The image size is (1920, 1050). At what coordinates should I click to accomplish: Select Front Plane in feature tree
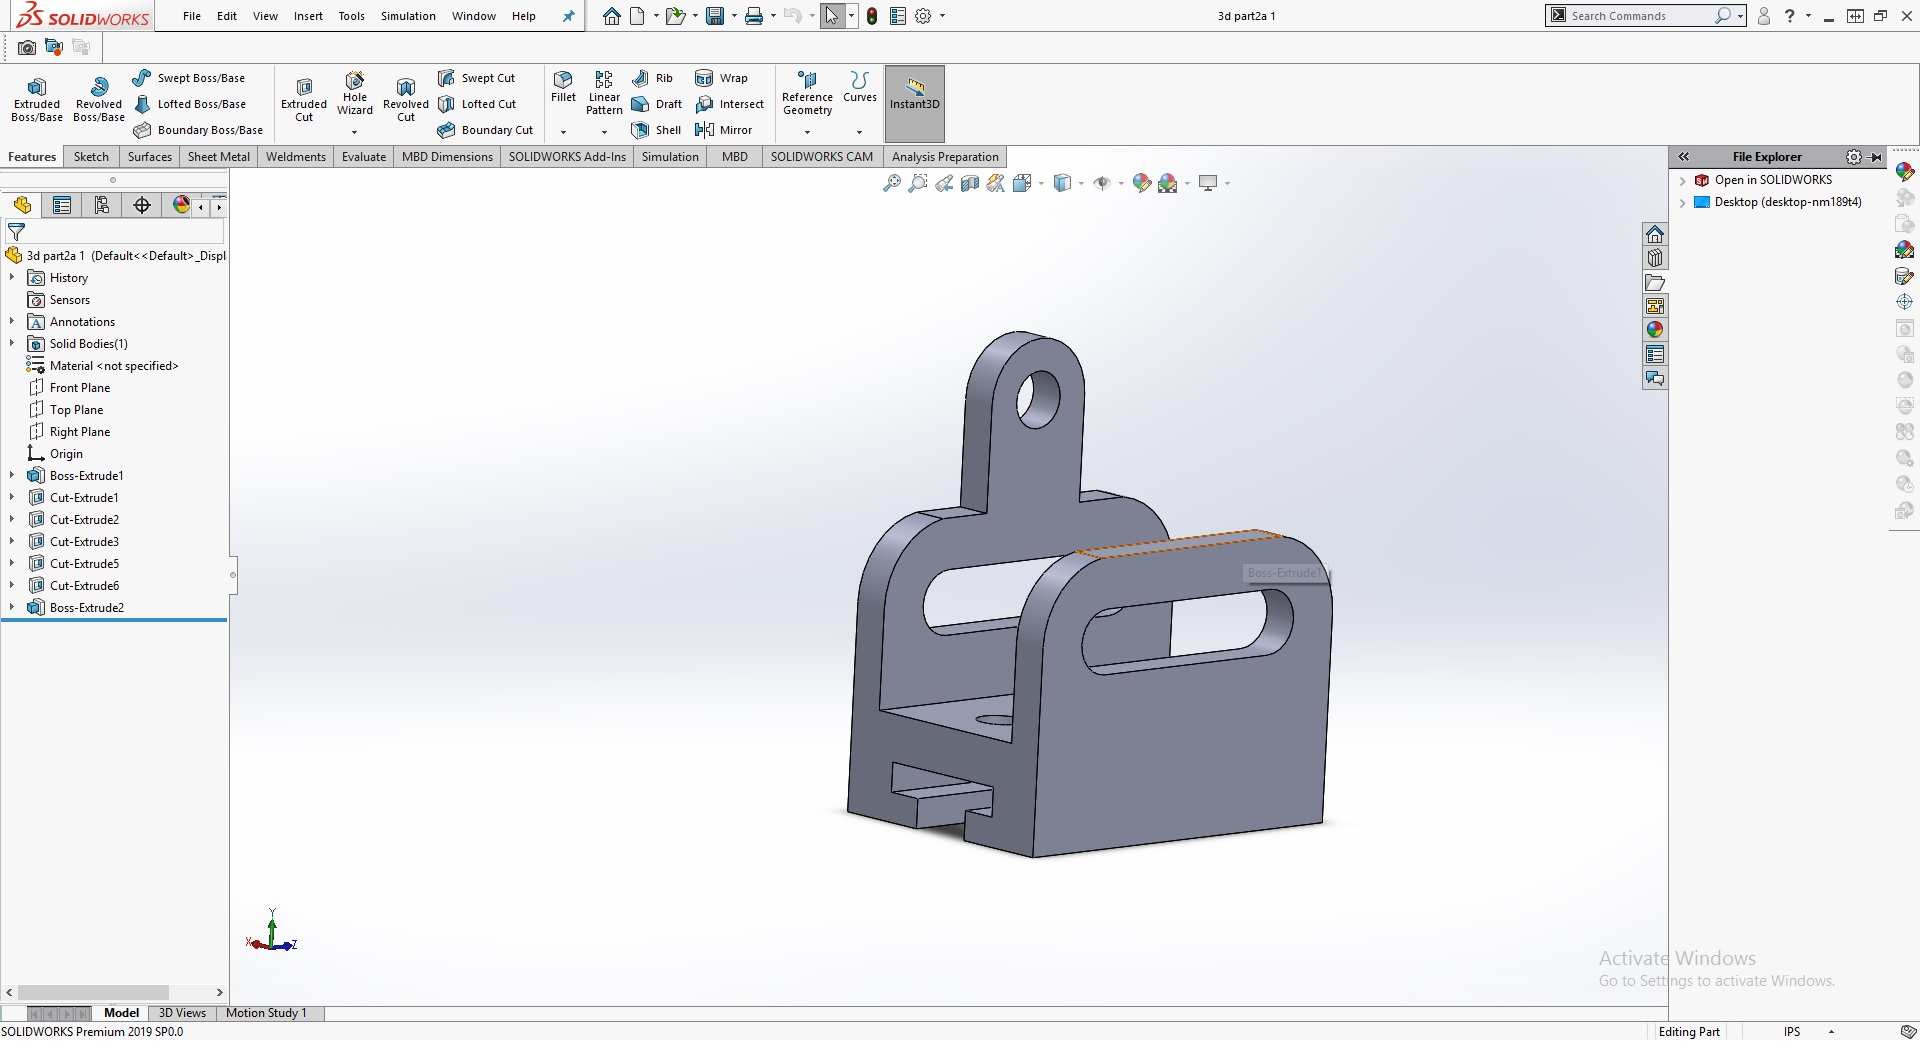click(80, 388)
